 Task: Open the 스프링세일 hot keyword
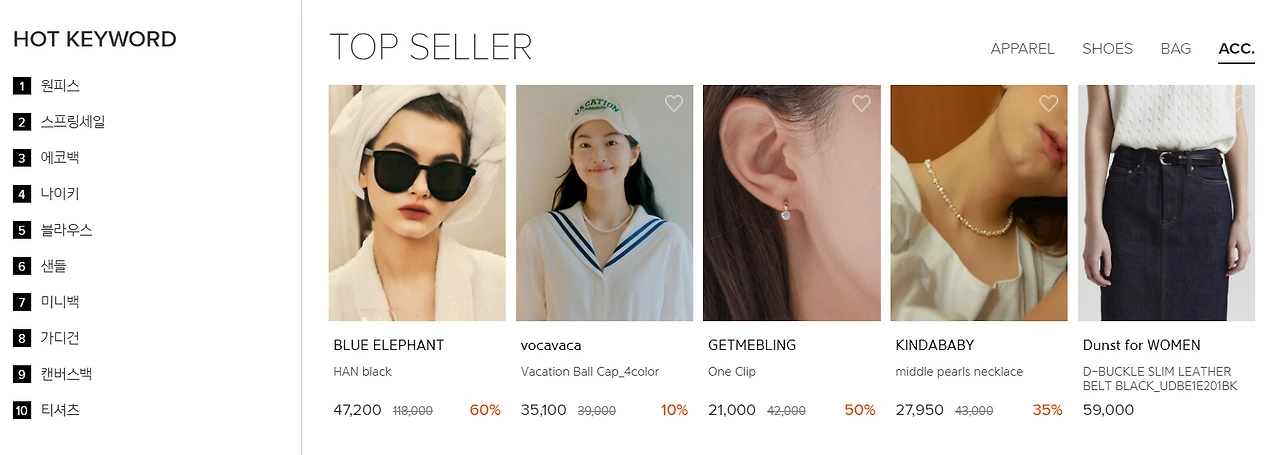click(x=73, y=122)
